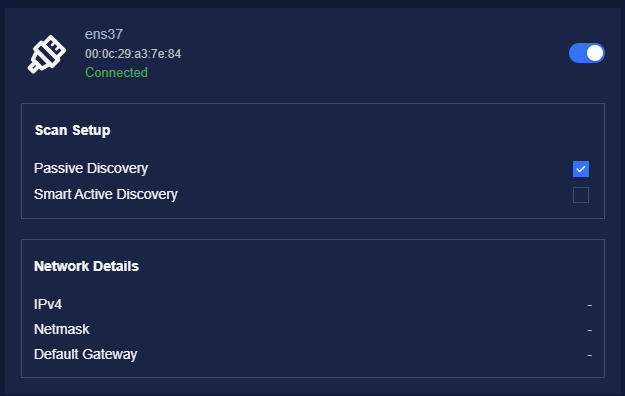The height and width of the screenshot is (396, 625).
Task: Click the Netmask dash value
Action: 590,331
